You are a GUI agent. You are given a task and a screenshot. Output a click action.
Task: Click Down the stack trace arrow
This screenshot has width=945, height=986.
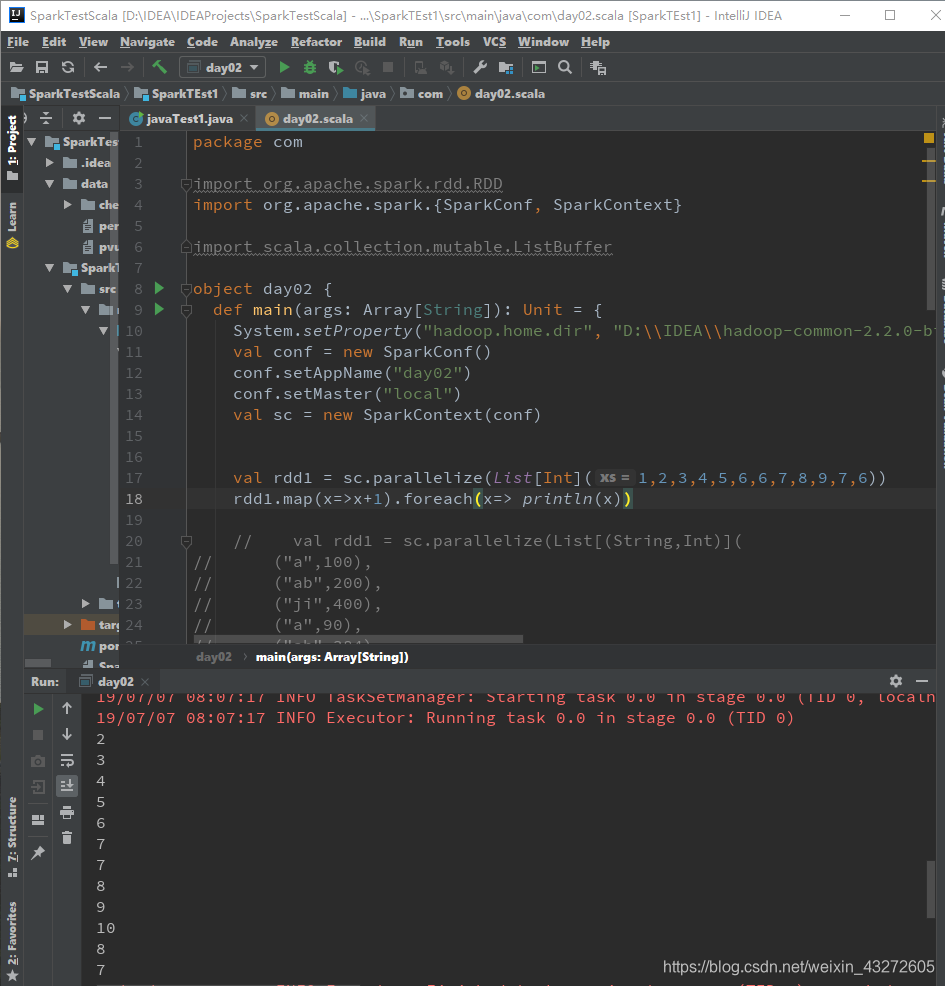tap(67, 734)
